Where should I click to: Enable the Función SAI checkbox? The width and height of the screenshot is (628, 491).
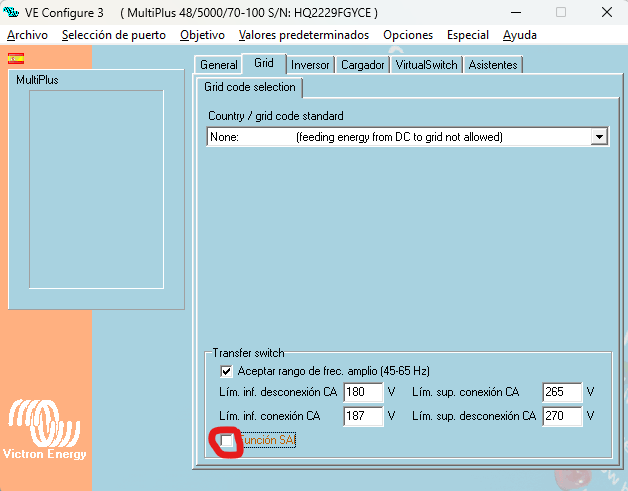(227, 441)
